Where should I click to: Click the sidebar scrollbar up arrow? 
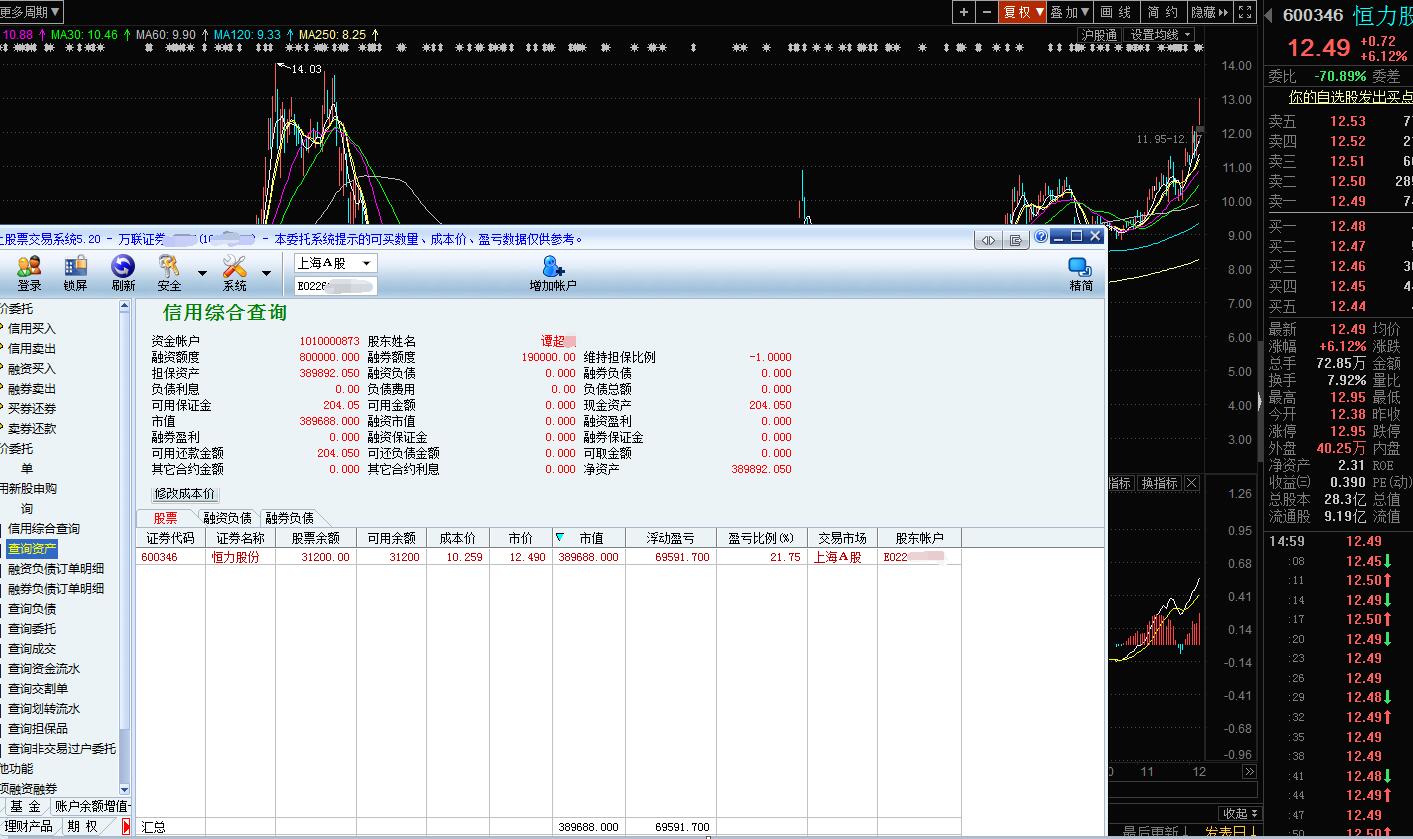coord(125,307)
